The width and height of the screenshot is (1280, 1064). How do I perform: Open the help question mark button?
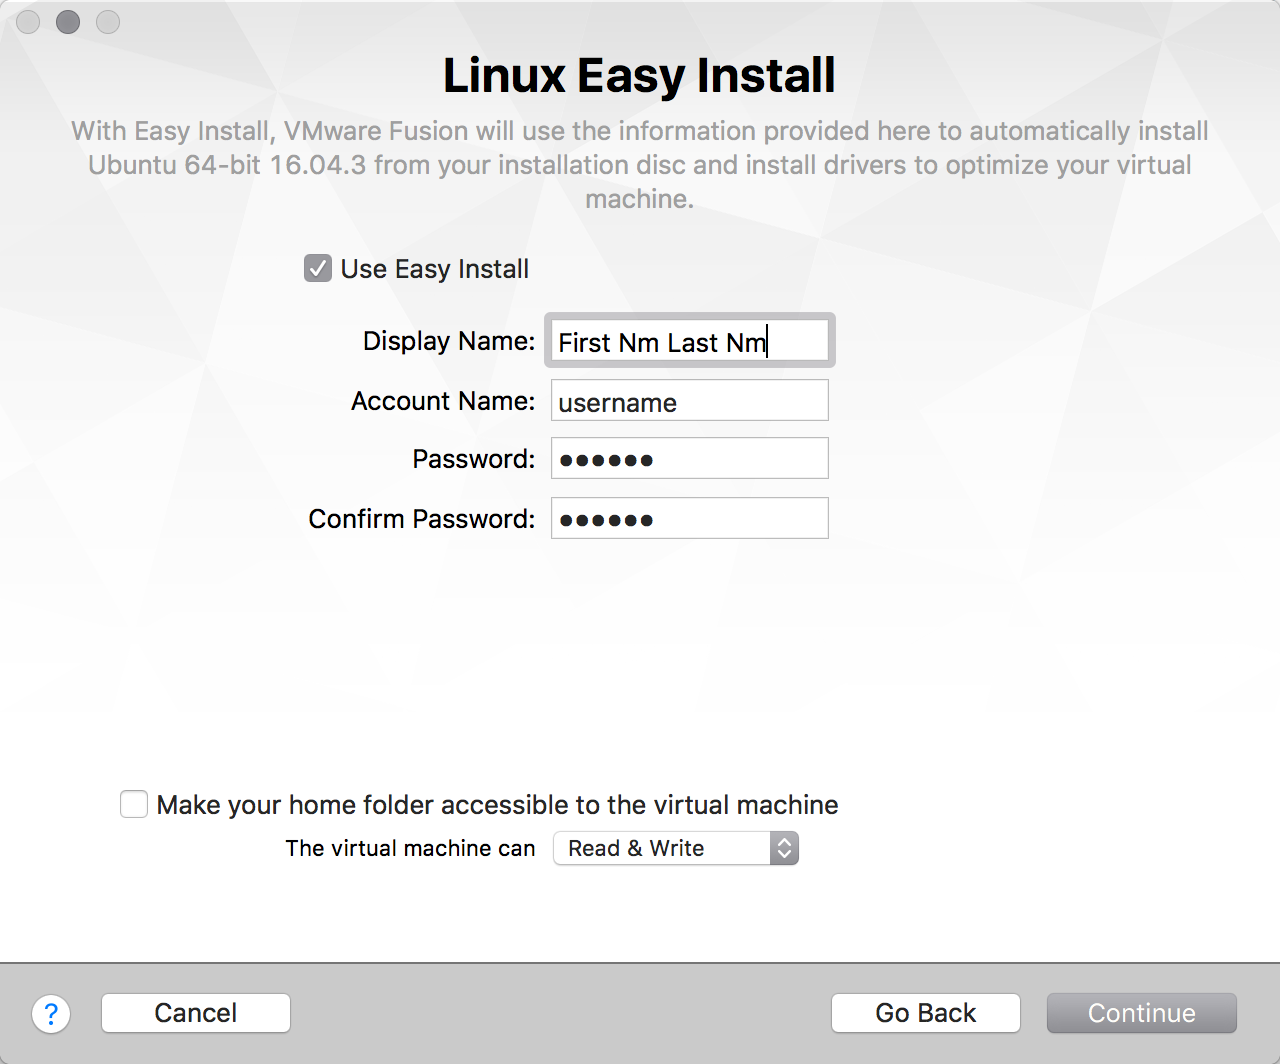pos(51,1013)
